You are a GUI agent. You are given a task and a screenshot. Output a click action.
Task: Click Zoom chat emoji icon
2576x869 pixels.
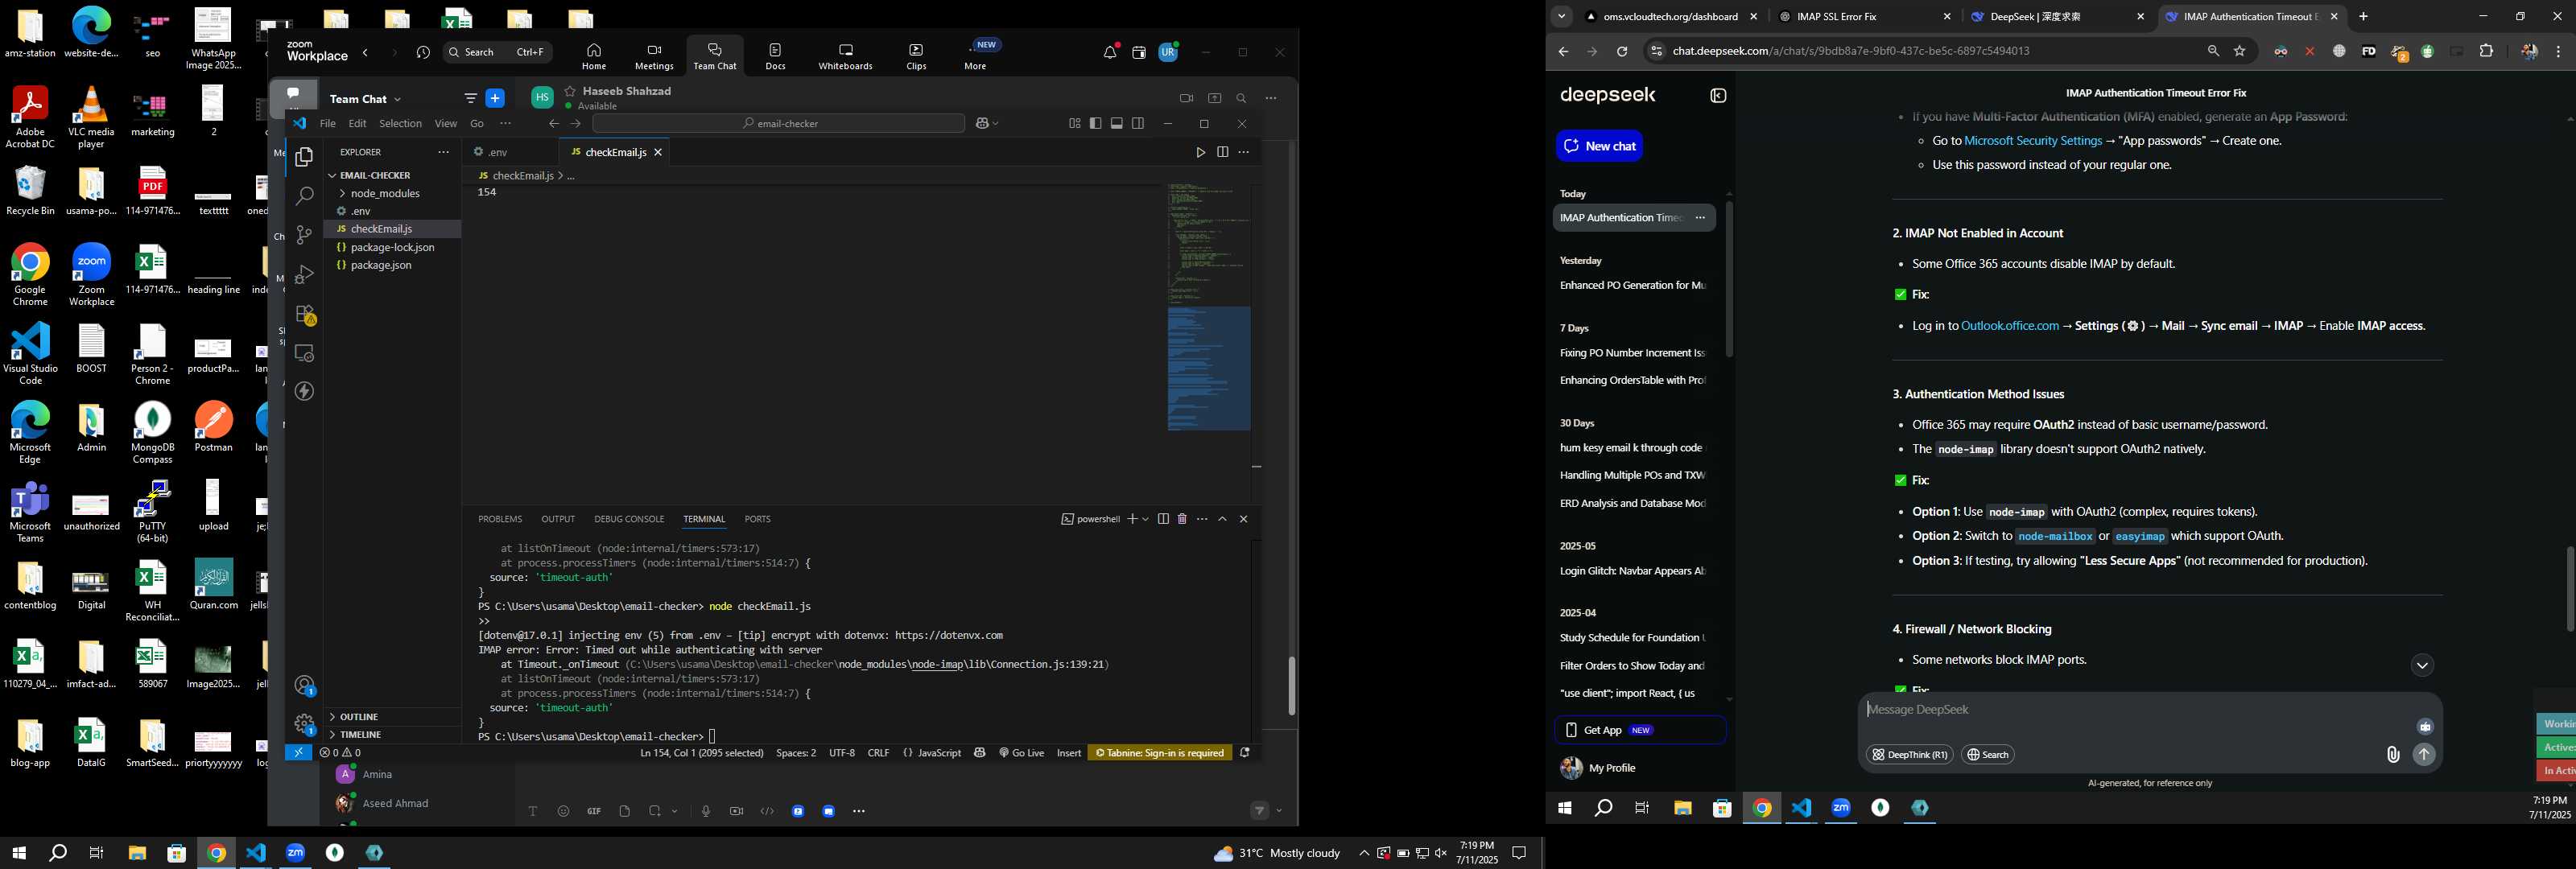point(563,811)
